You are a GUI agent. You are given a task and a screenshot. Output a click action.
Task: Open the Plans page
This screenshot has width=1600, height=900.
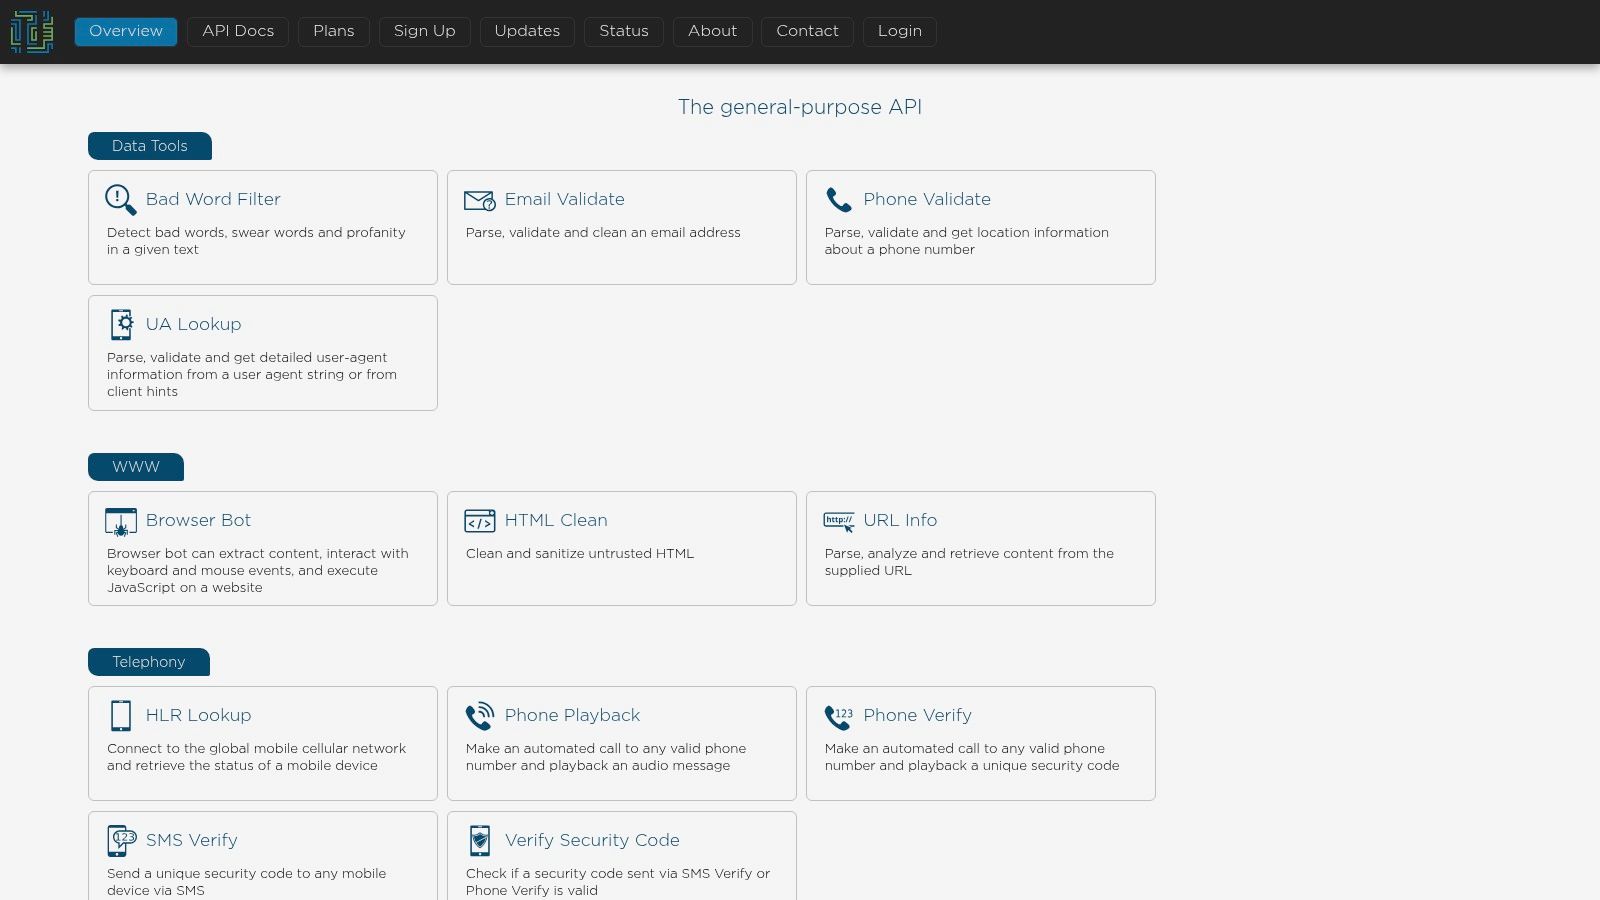coord(333,31)
